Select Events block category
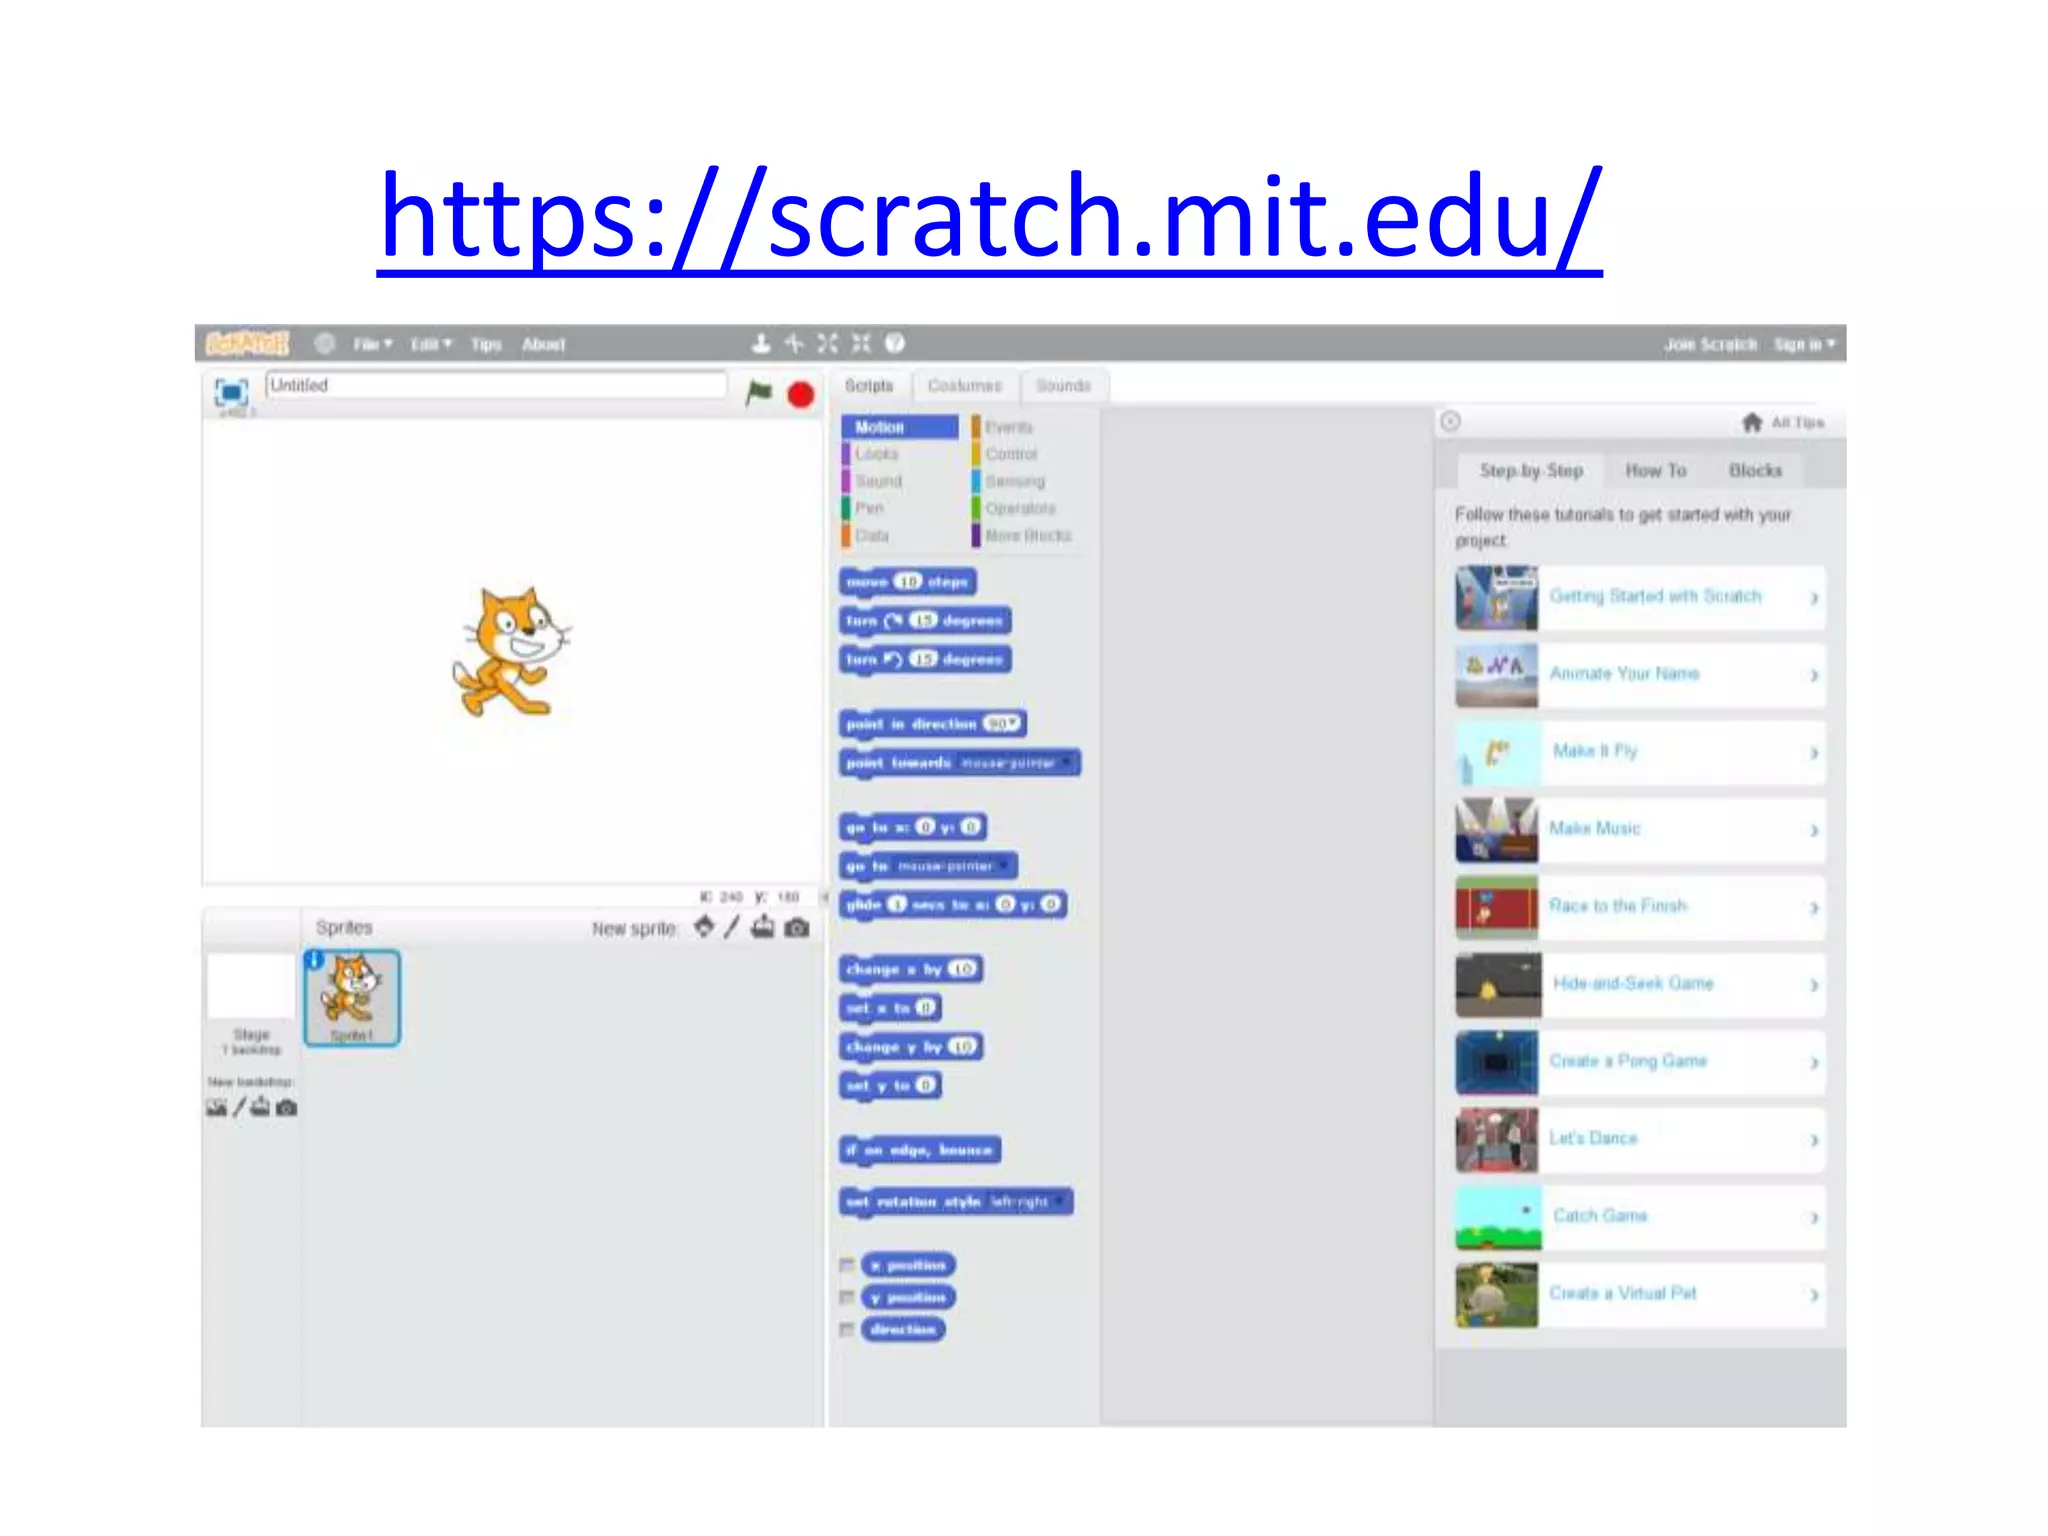2048x1536 pixels. pyautogui.click(x=1008, y=427)
